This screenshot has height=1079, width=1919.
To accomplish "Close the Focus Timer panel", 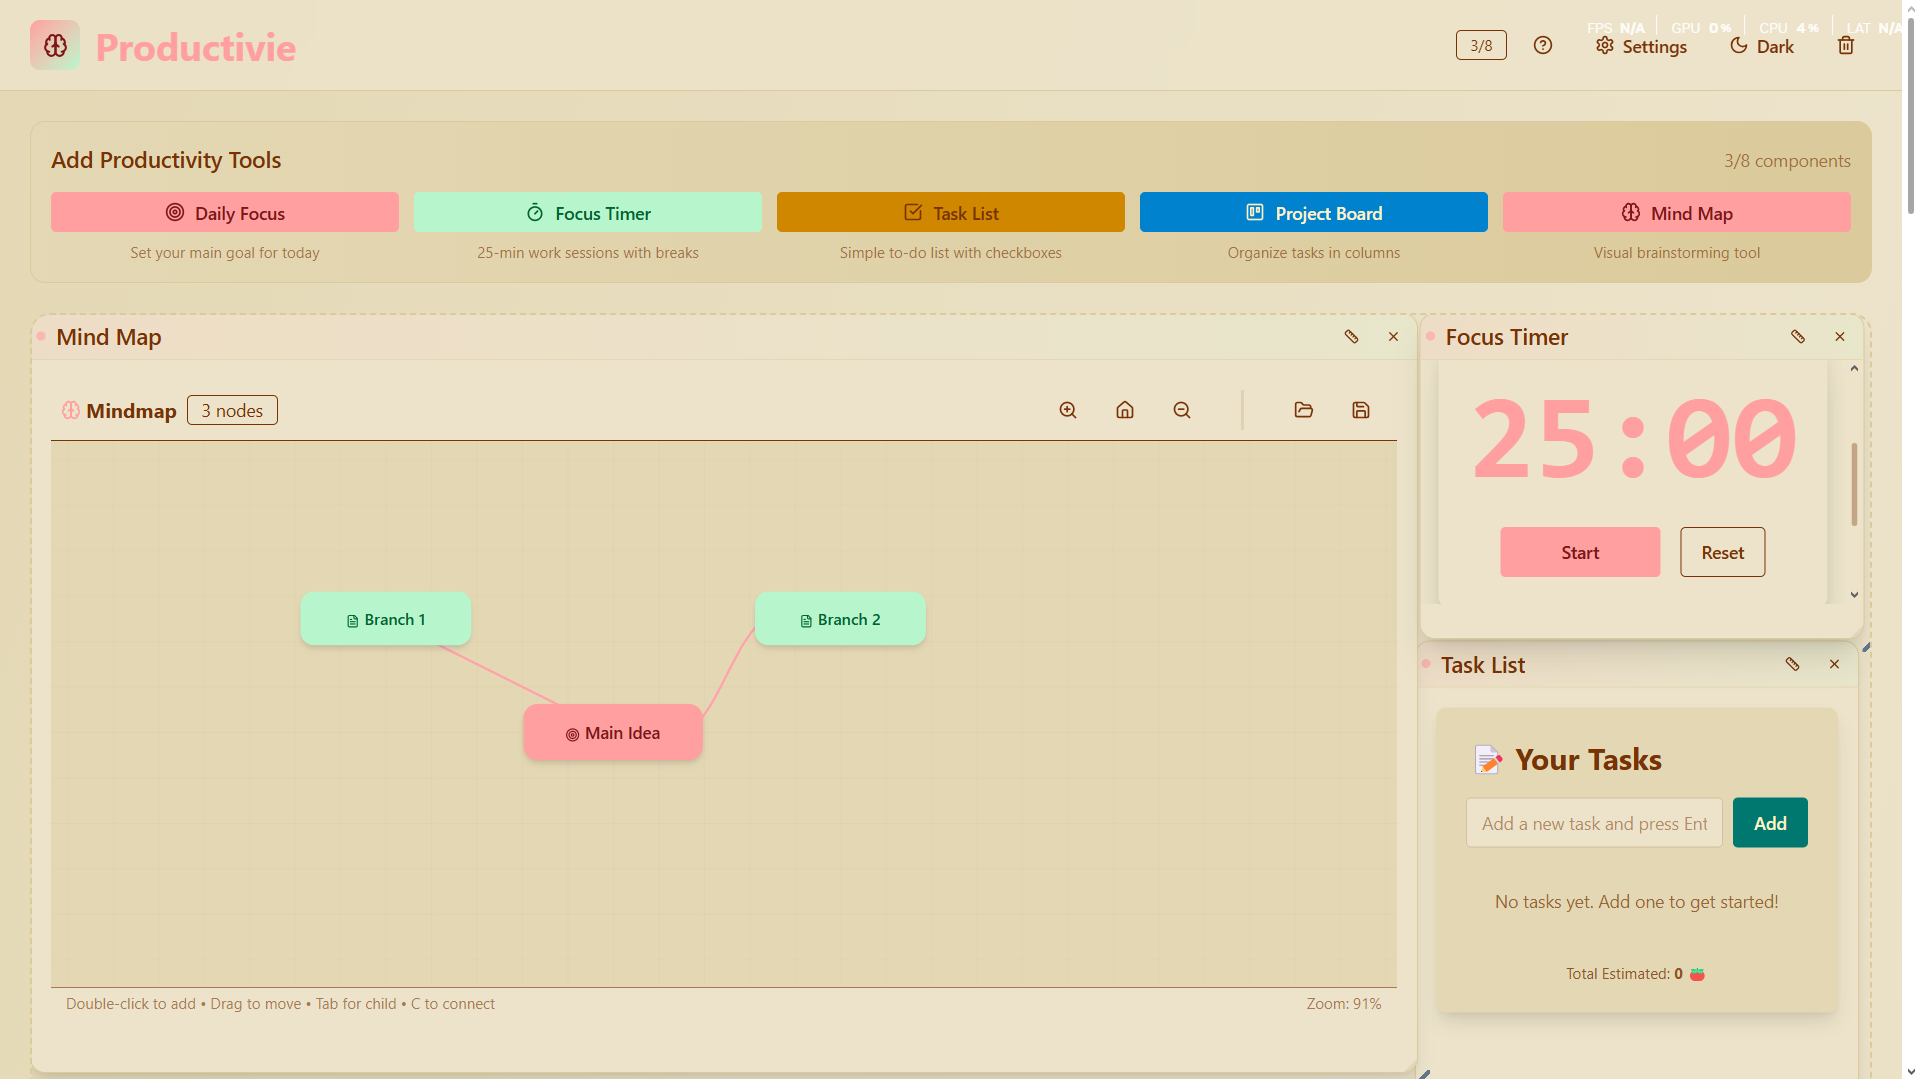I will click(1840, 337).
